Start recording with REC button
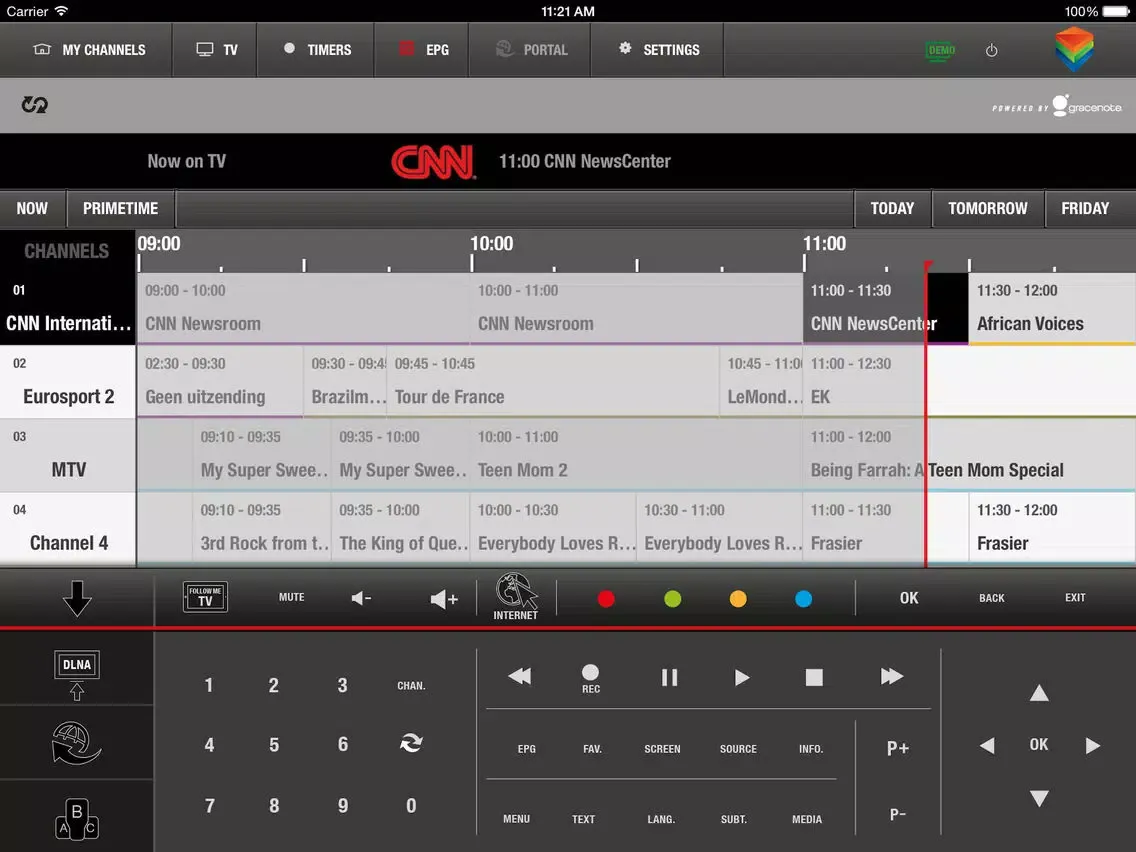 [590, 679]
